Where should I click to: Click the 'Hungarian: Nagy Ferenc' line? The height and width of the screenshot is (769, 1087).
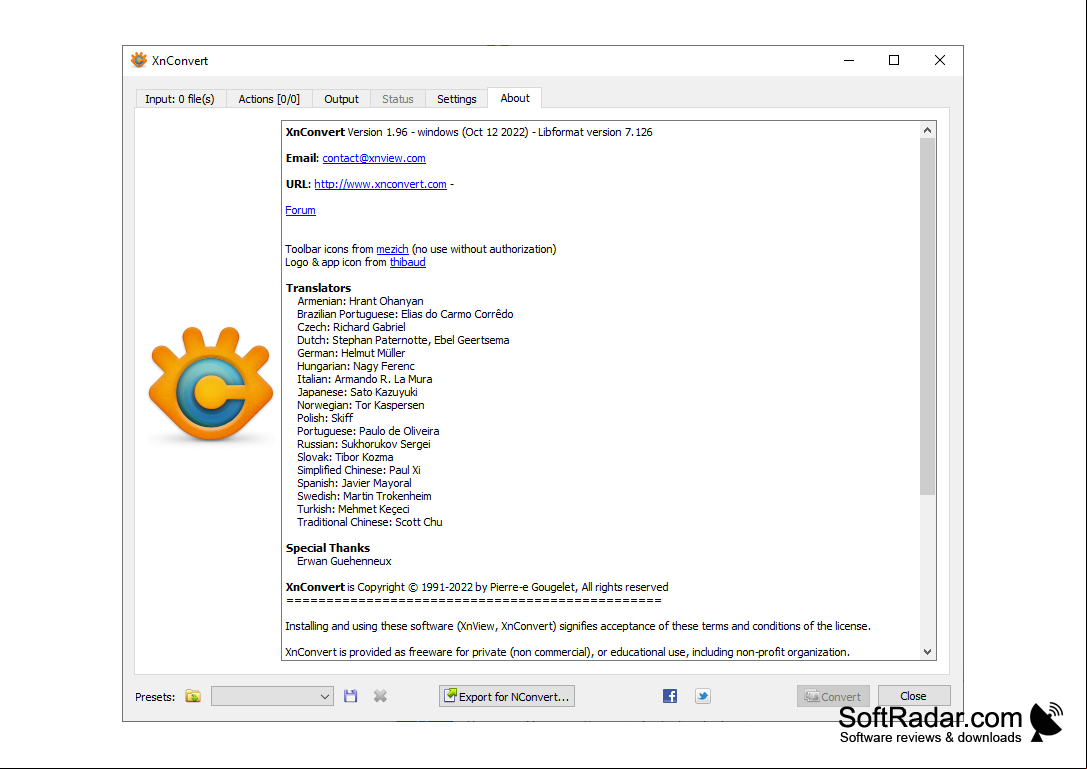(x=356, y=366)
